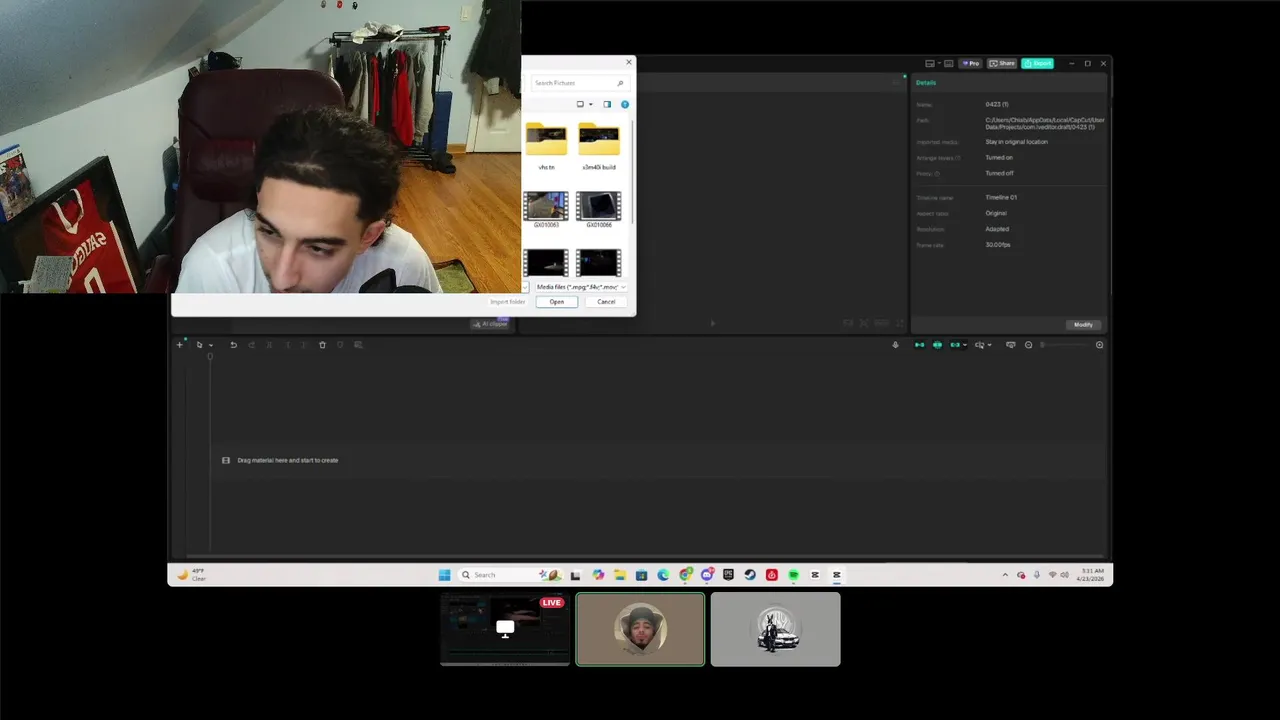Open the selected file in the dialog
The width and height of the screenshot is (1280, 720).
point(556,302)
